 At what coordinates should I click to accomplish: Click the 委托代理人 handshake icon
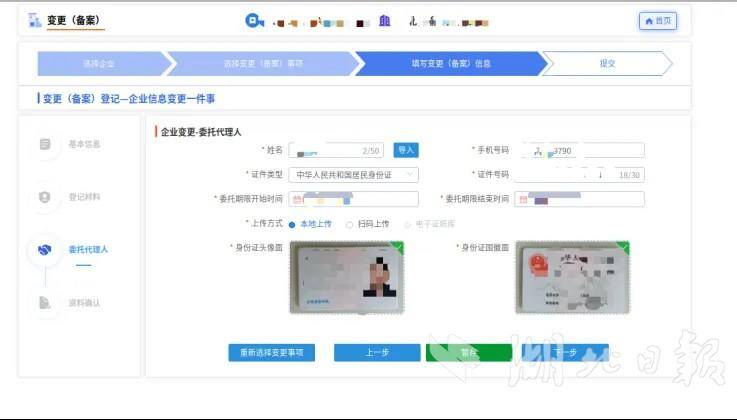click(x=45, y=249)
